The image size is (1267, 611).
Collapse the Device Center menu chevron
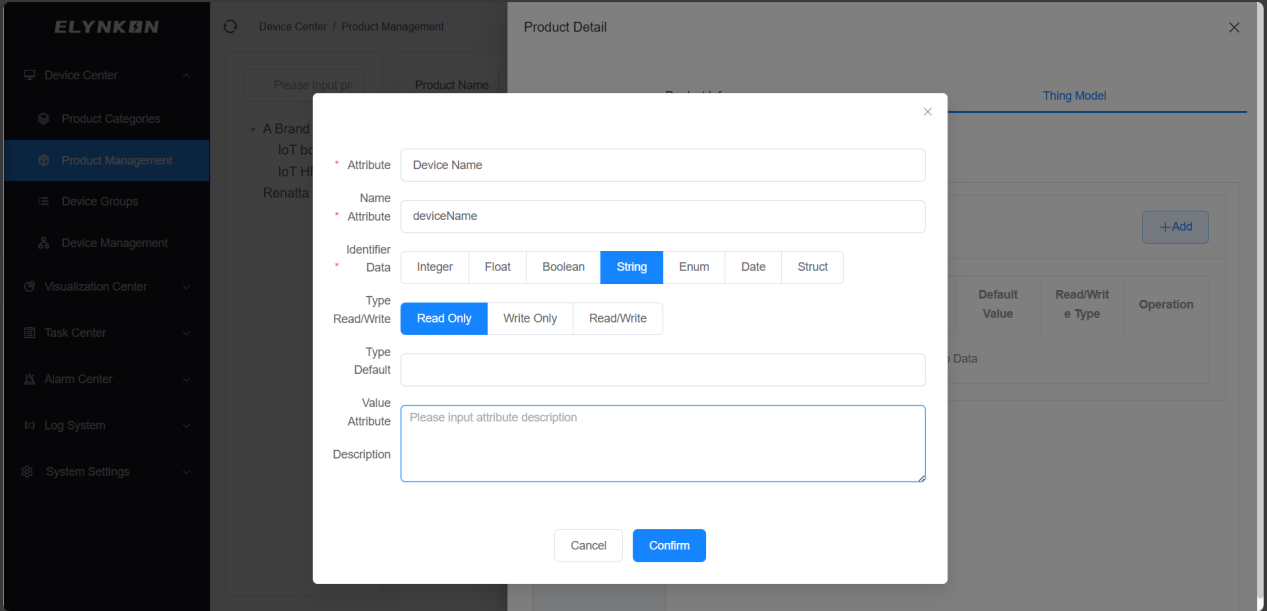(186, 75)
